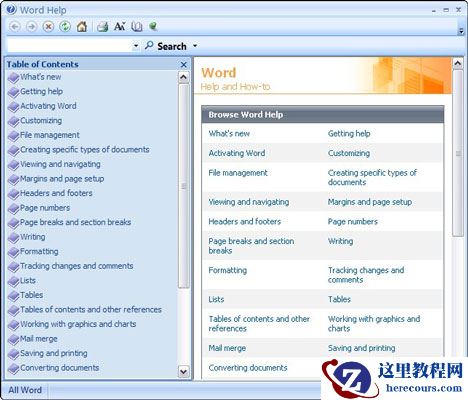Click the Margins and page setup book icon
The height and width of the screenshot is (400, 468).
(x=14, y=179)
